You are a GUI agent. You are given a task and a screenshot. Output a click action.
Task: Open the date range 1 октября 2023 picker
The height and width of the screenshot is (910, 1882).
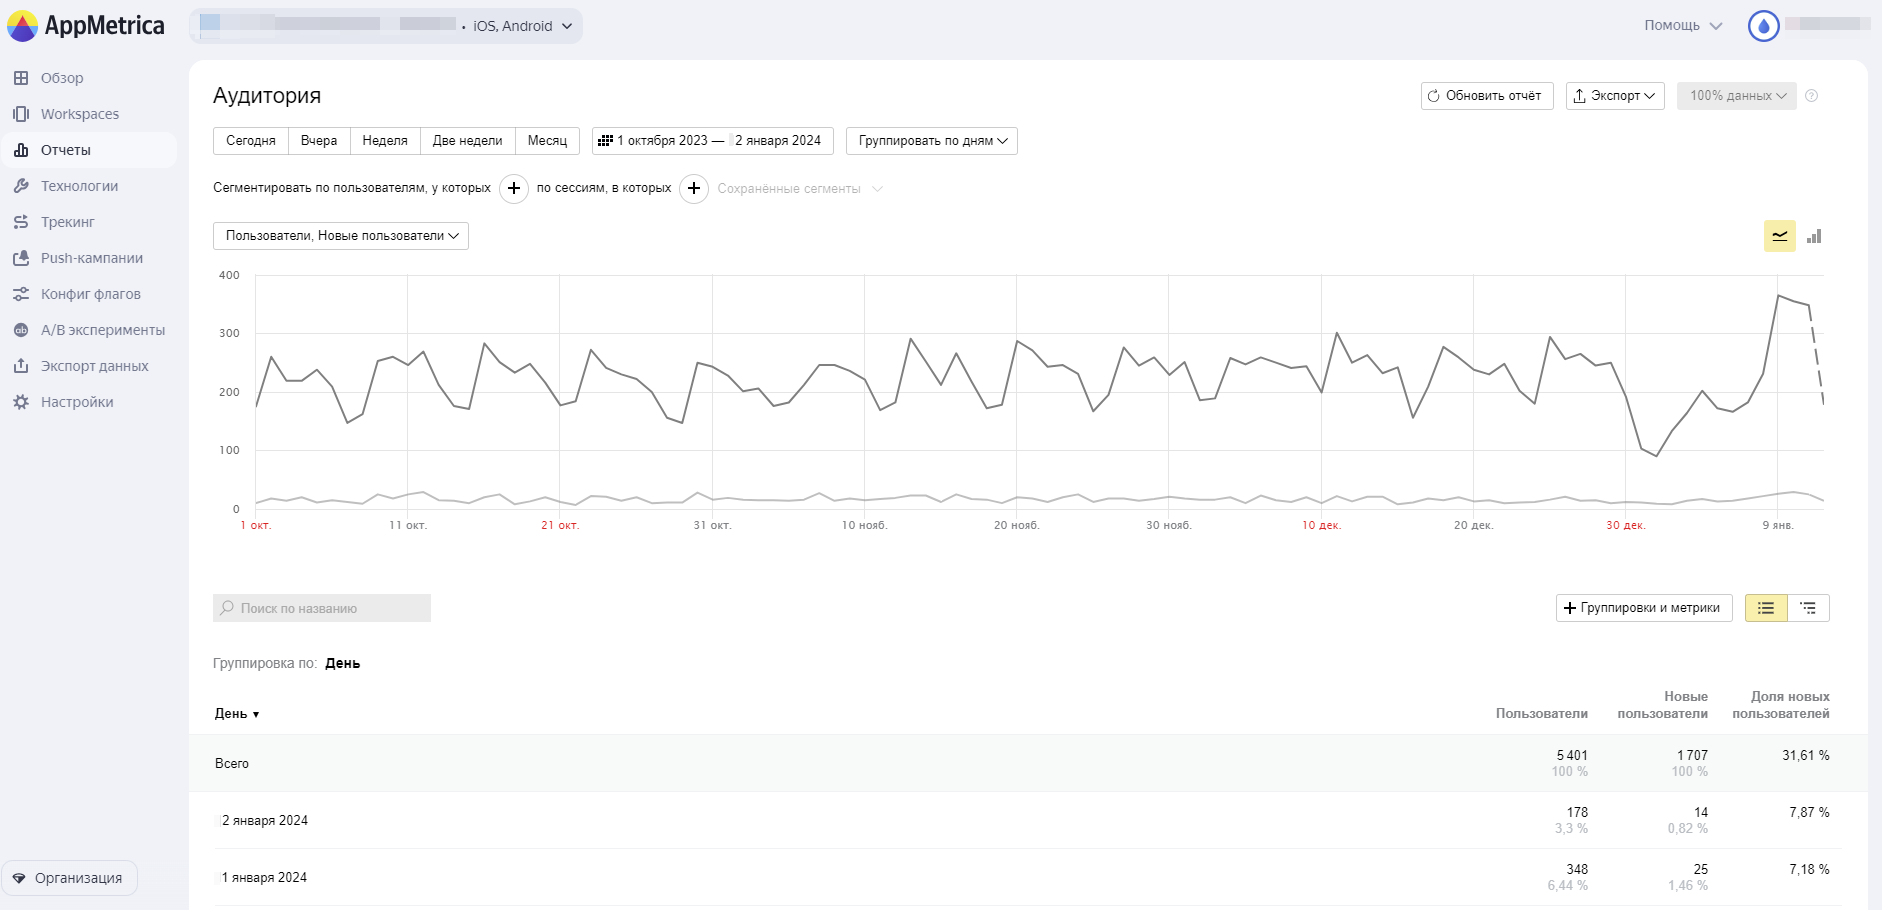pos(713,141)
